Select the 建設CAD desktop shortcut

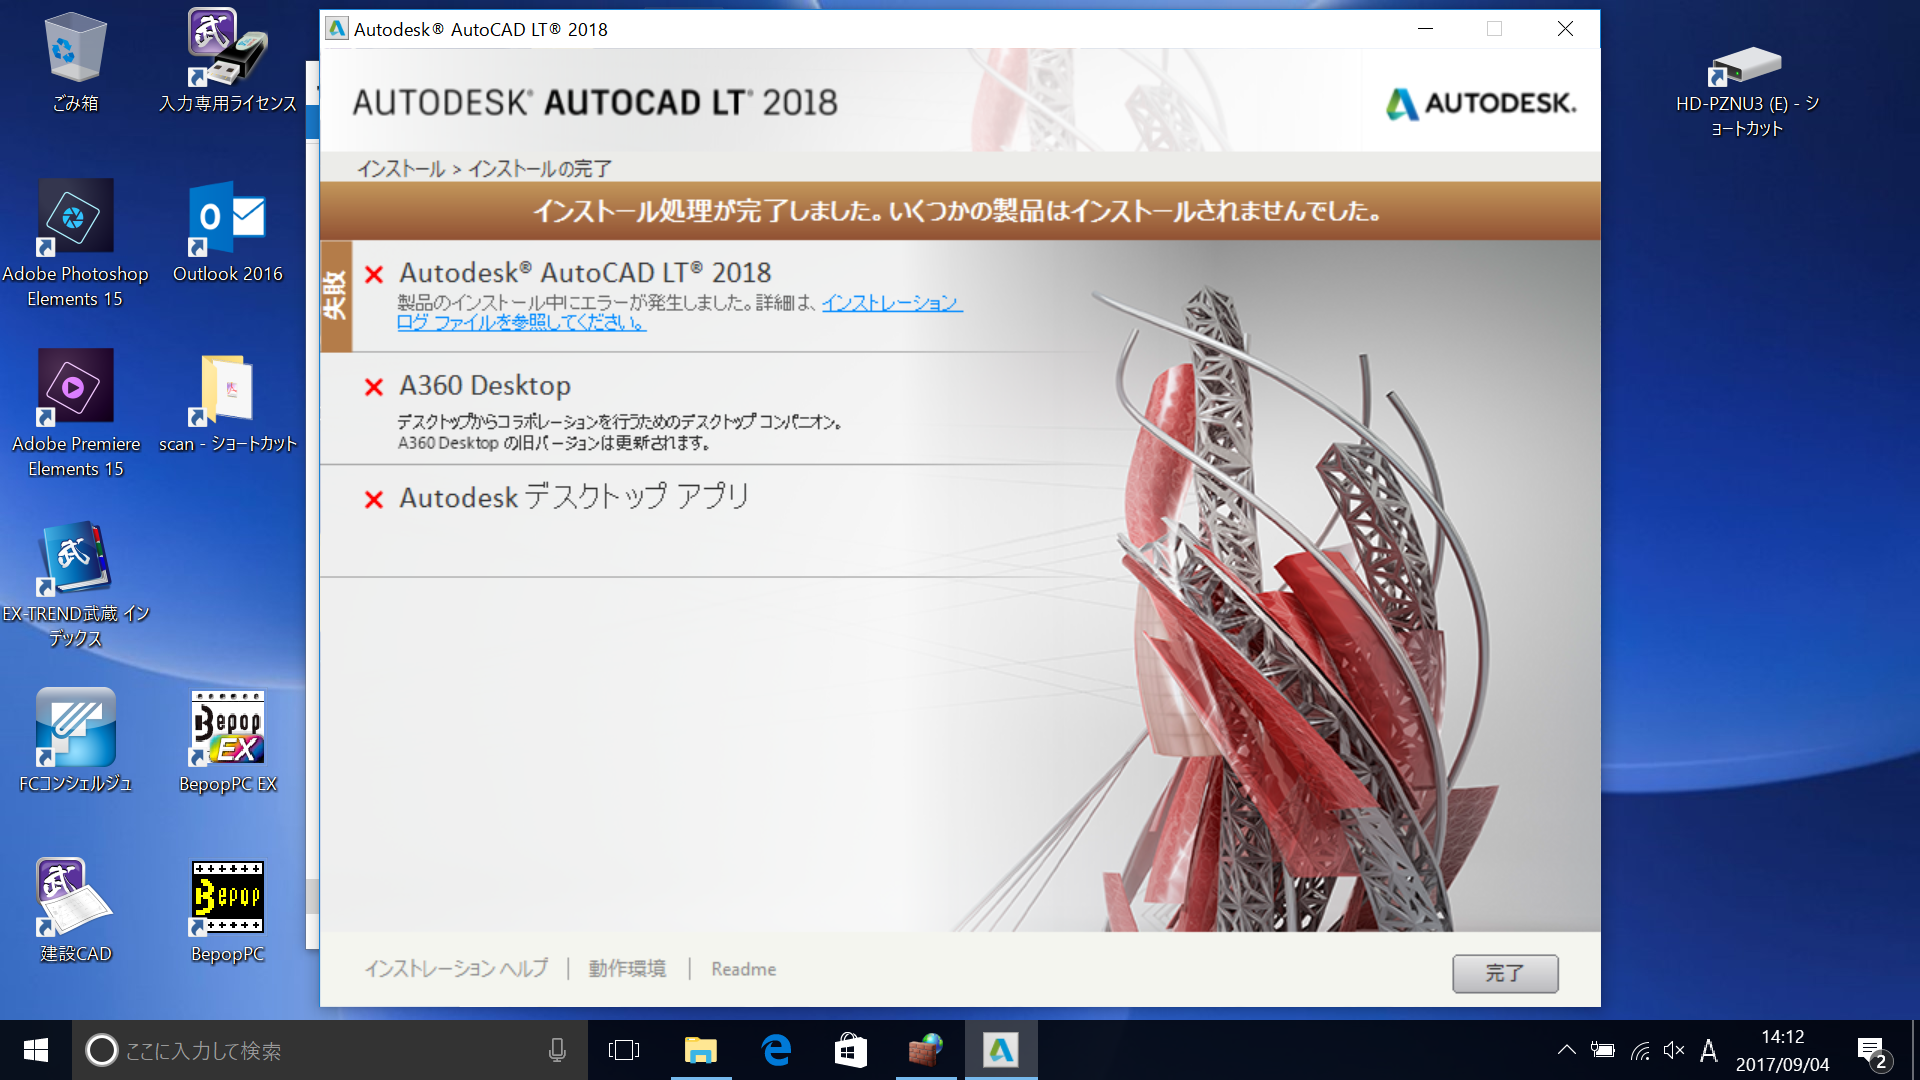tap(75, 911)
